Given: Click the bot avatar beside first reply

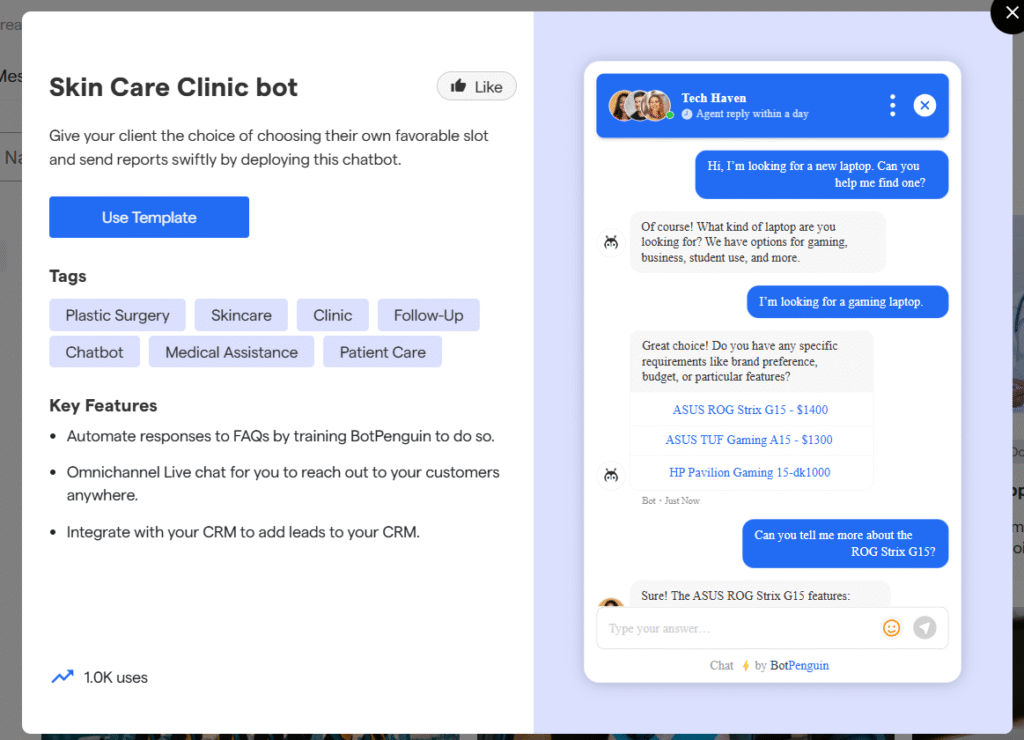Looking at the screenshot, I should click(611, 242).
